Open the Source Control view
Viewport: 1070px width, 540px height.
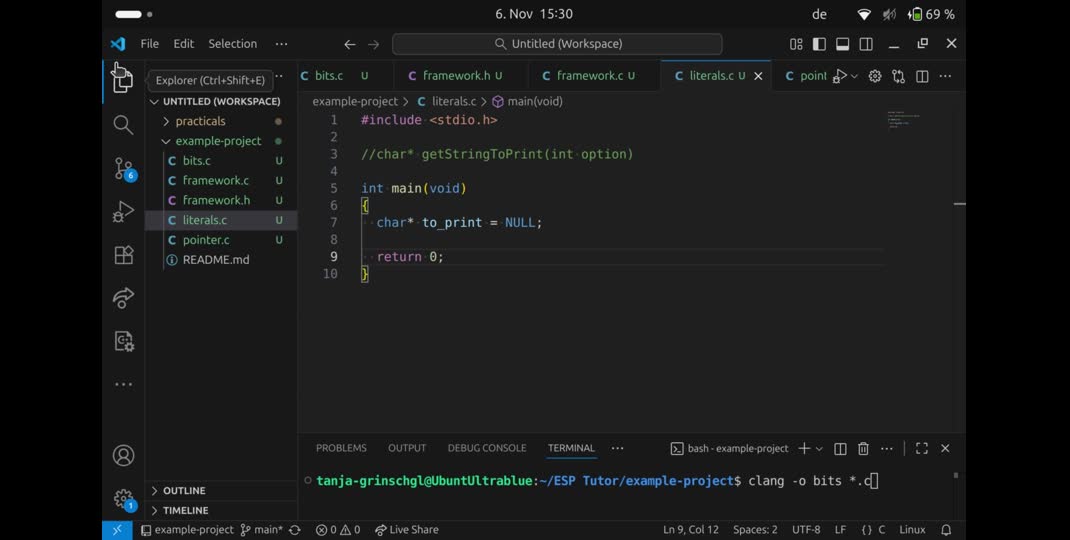[x=123, y=168]
